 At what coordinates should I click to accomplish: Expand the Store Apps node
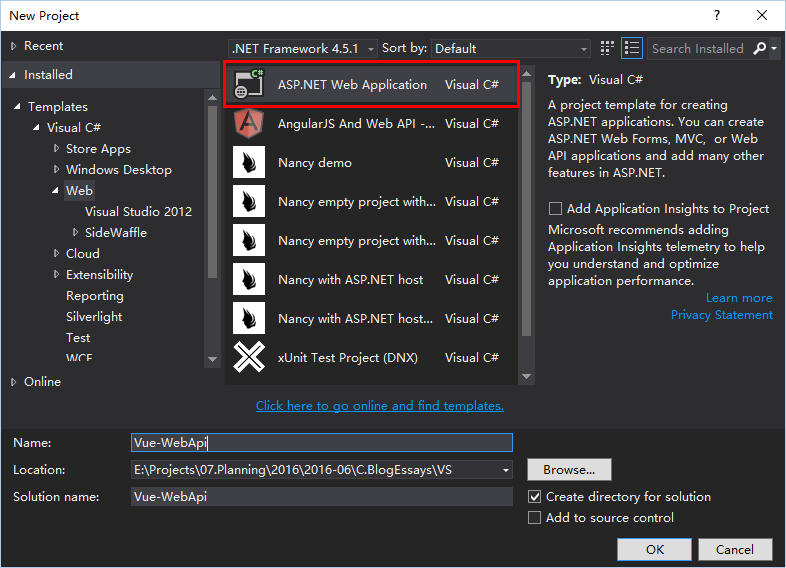56,148
